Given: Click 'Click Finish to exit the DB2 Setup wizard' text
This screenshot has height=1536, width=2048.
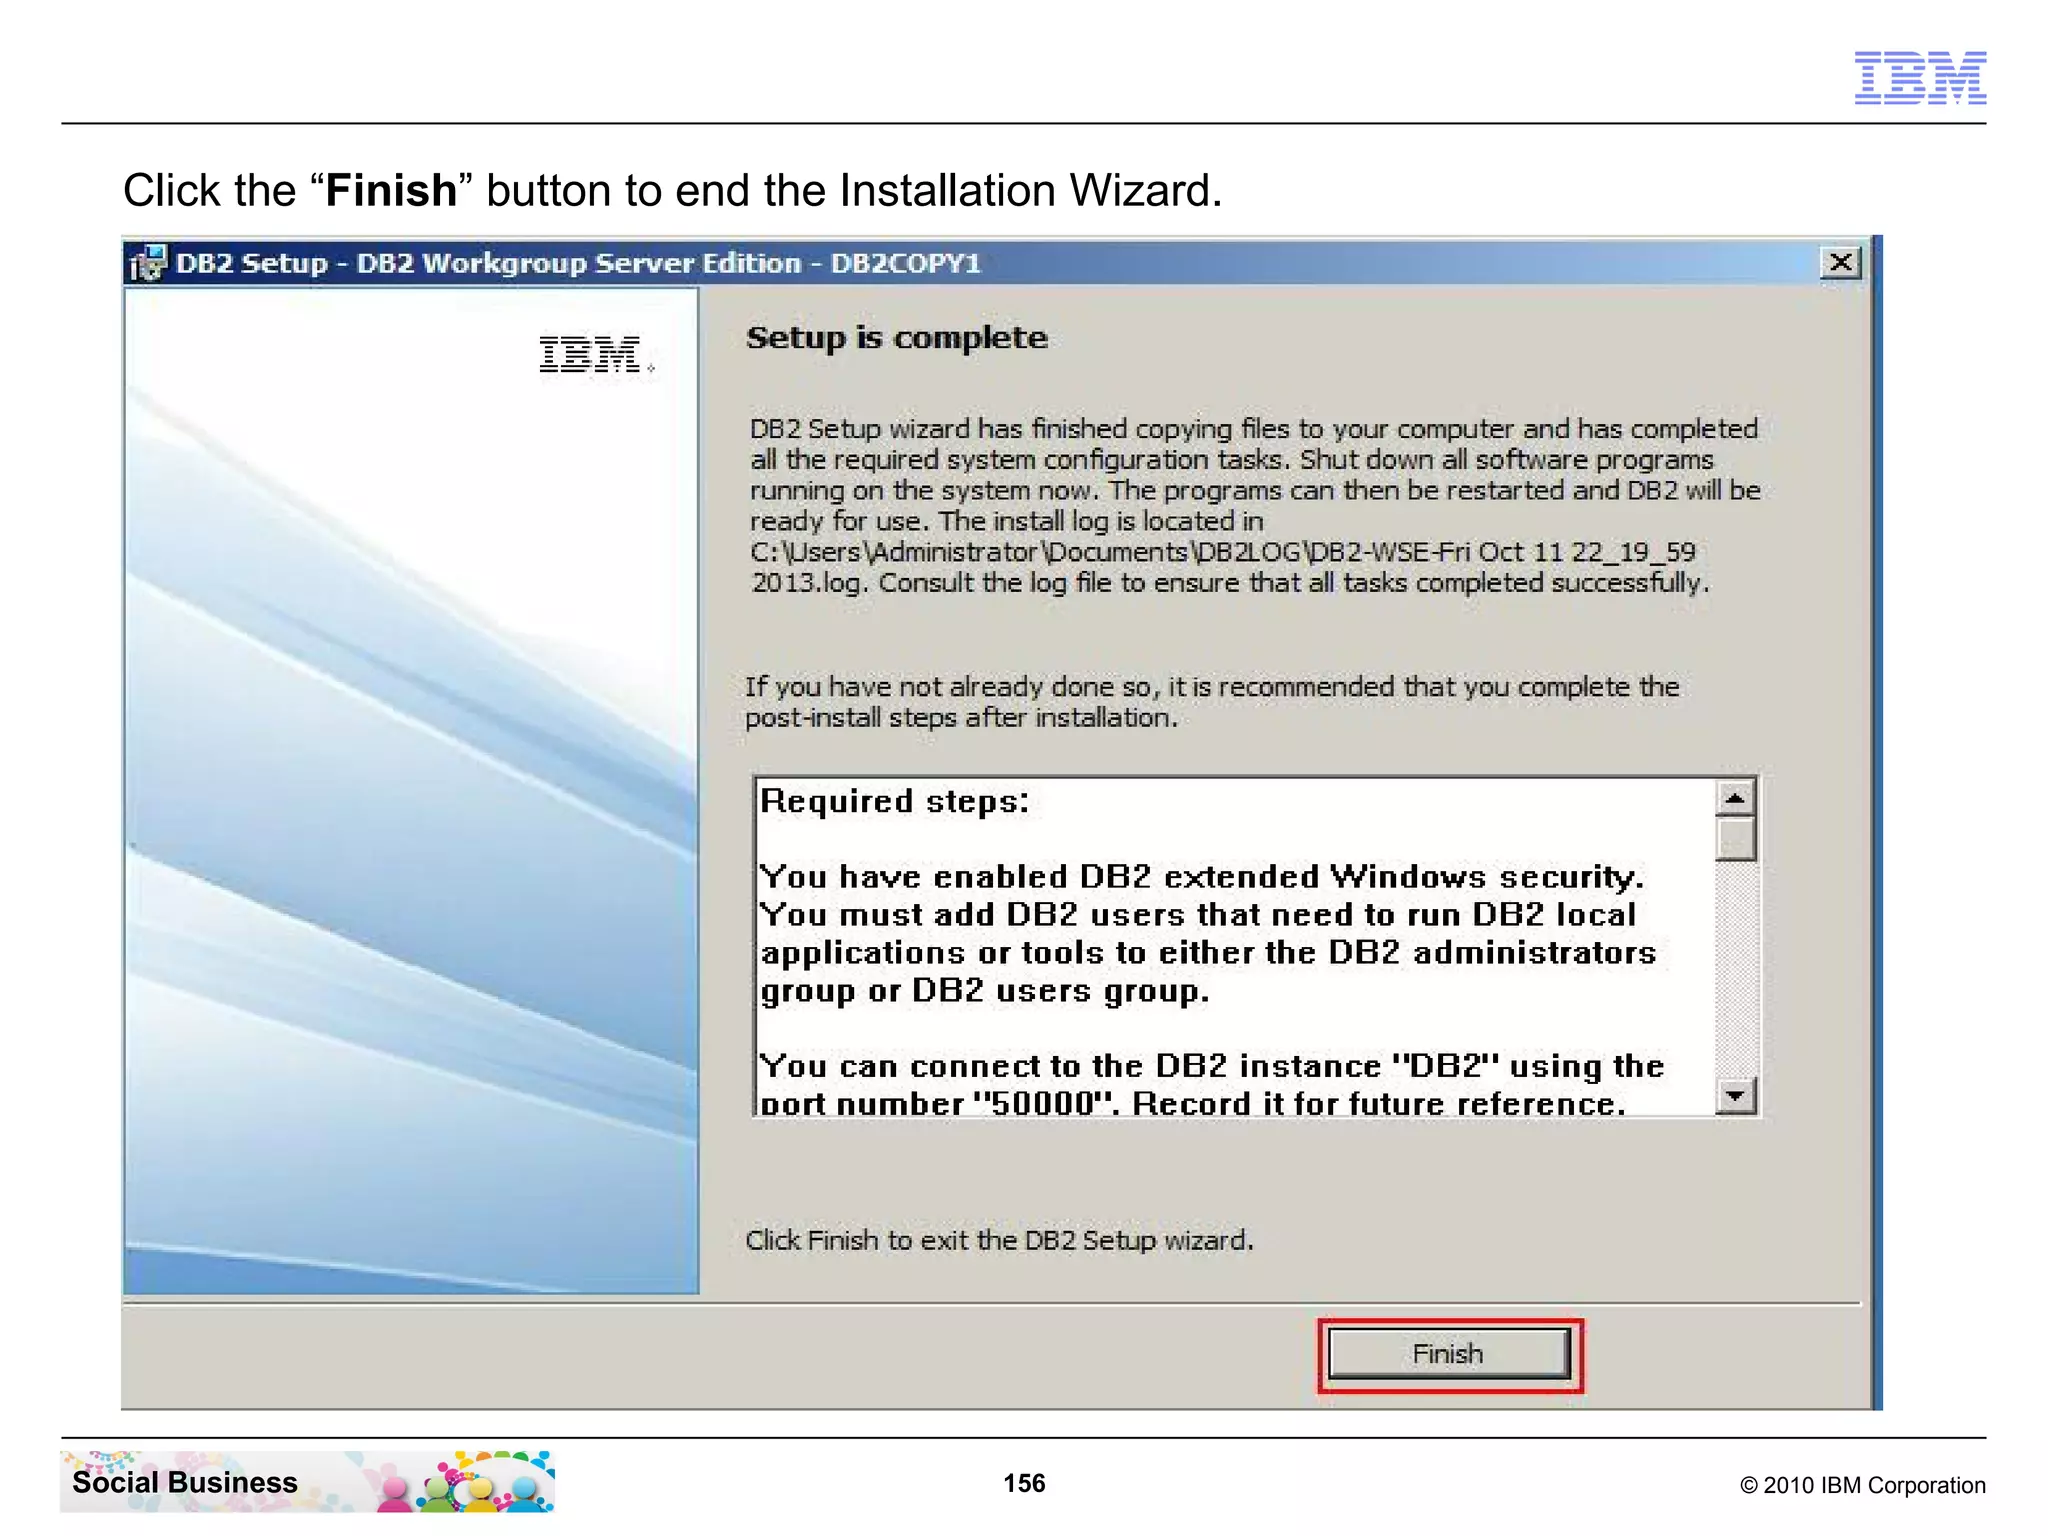Looking at the screenshot, I should tap(999, 1240).
